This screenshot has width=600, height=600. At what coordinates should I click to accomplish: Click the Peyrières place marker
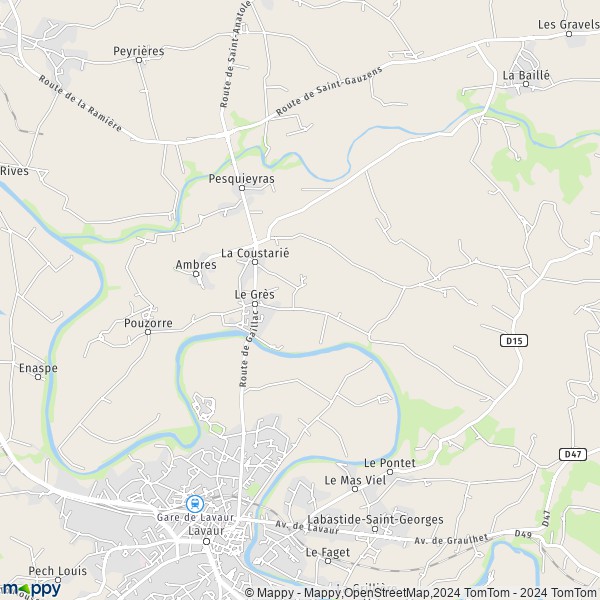(139, 60)
